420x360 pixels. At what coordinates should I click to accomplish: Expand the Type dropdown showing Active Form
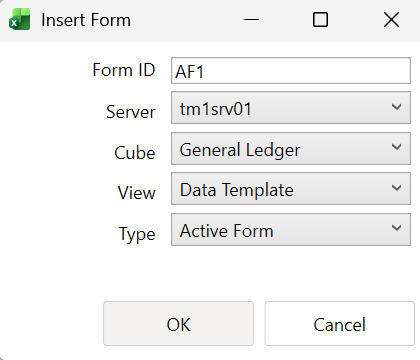291,230
